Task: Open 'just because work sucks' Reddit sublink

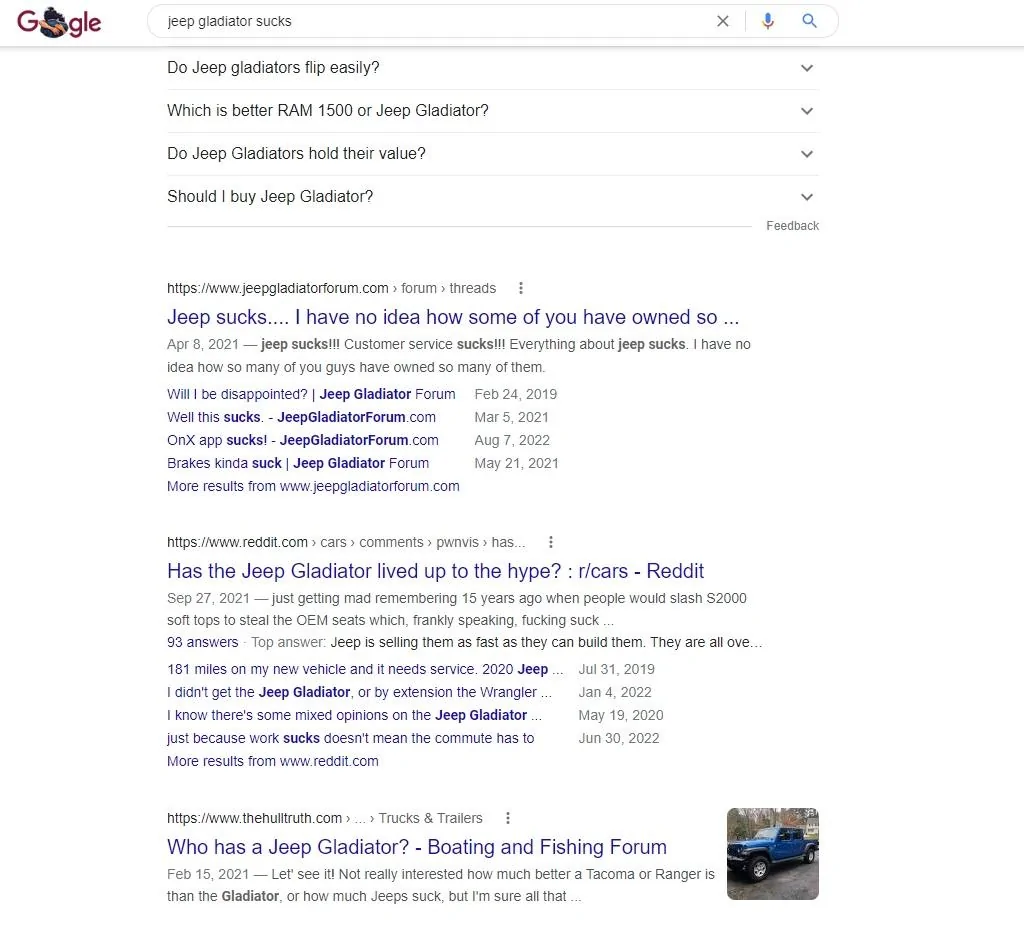Action: (x=350, y=738)
